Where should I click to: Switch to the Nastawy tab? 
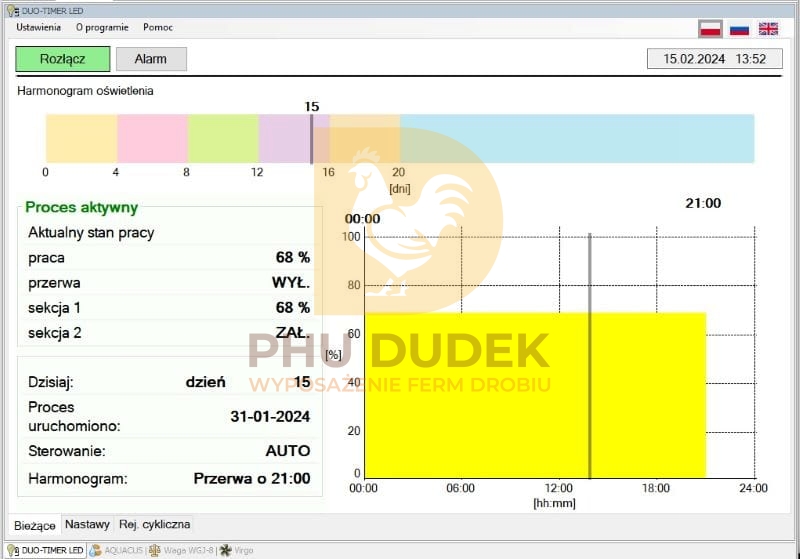pyautogui.click(x=87, y=524)
